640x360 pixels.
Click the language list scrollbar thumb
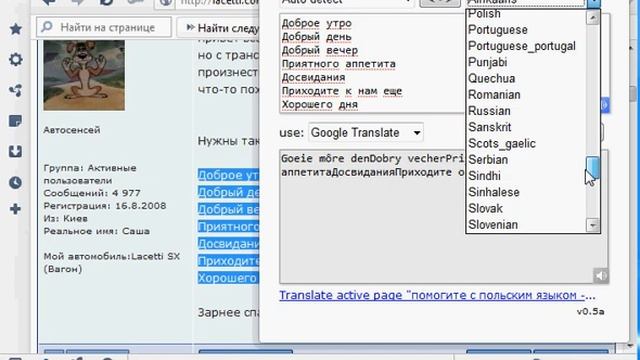click(593, 167)
